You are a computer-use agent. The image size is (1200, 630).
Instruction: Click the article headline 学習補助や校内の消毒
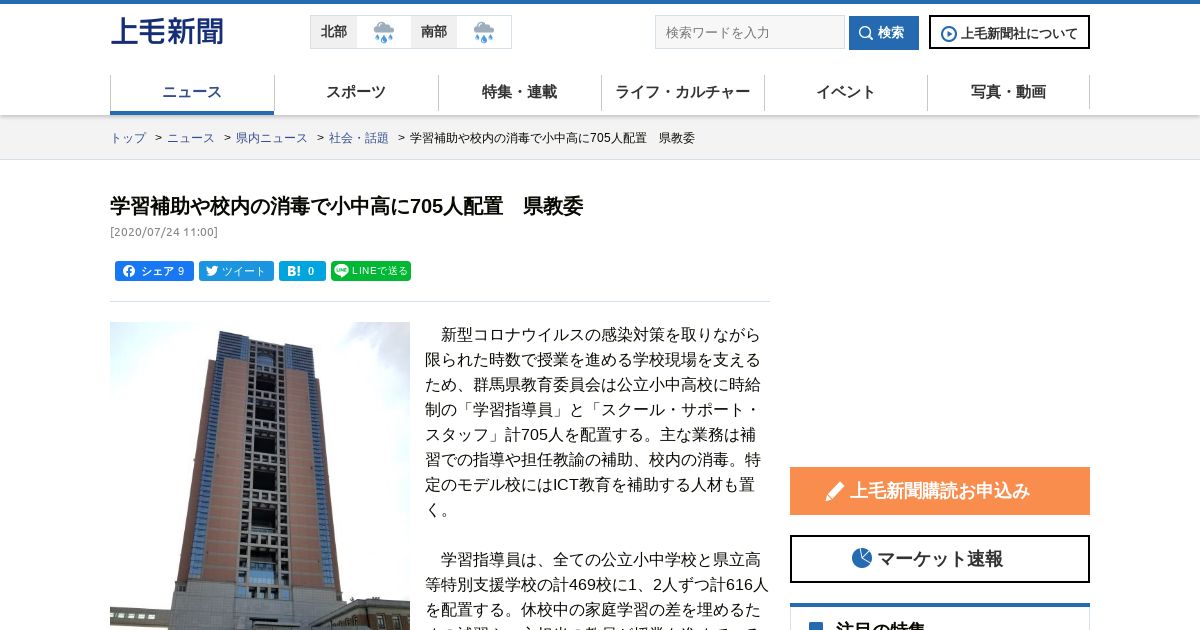pos(346,206)
